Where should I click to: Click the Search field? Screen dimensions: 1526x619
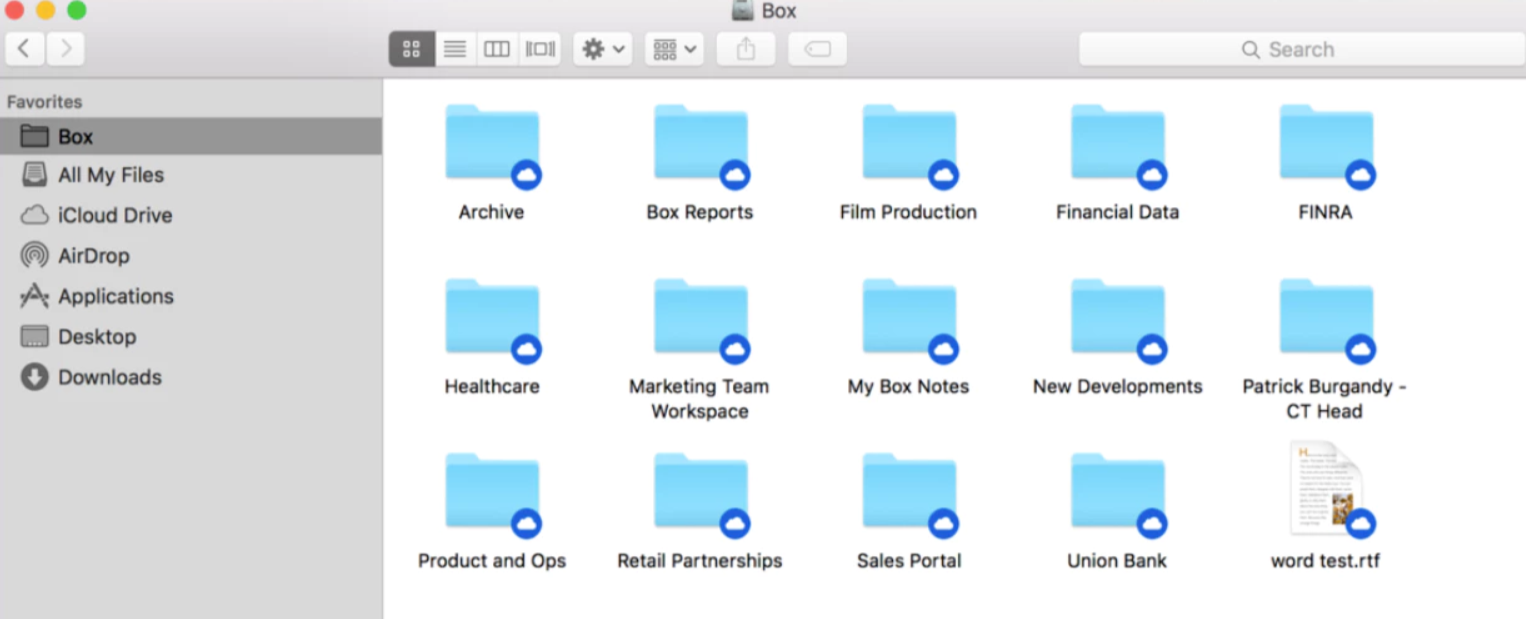click(x=1302, y=49)
